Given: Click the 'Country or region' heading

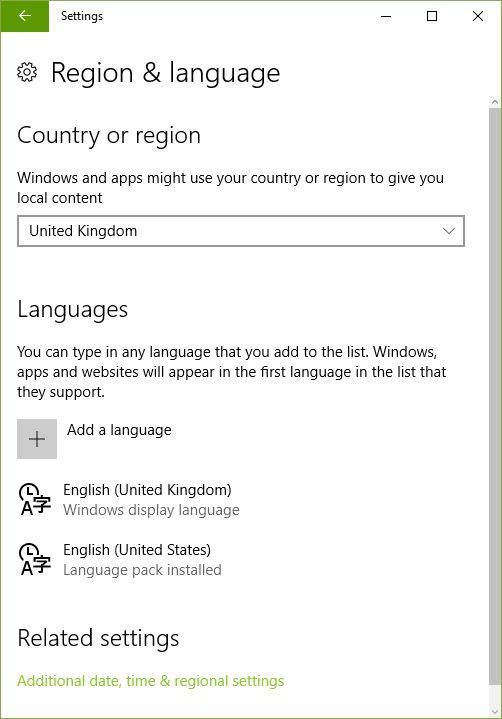Looking at the screenshot, I should 109,136.
